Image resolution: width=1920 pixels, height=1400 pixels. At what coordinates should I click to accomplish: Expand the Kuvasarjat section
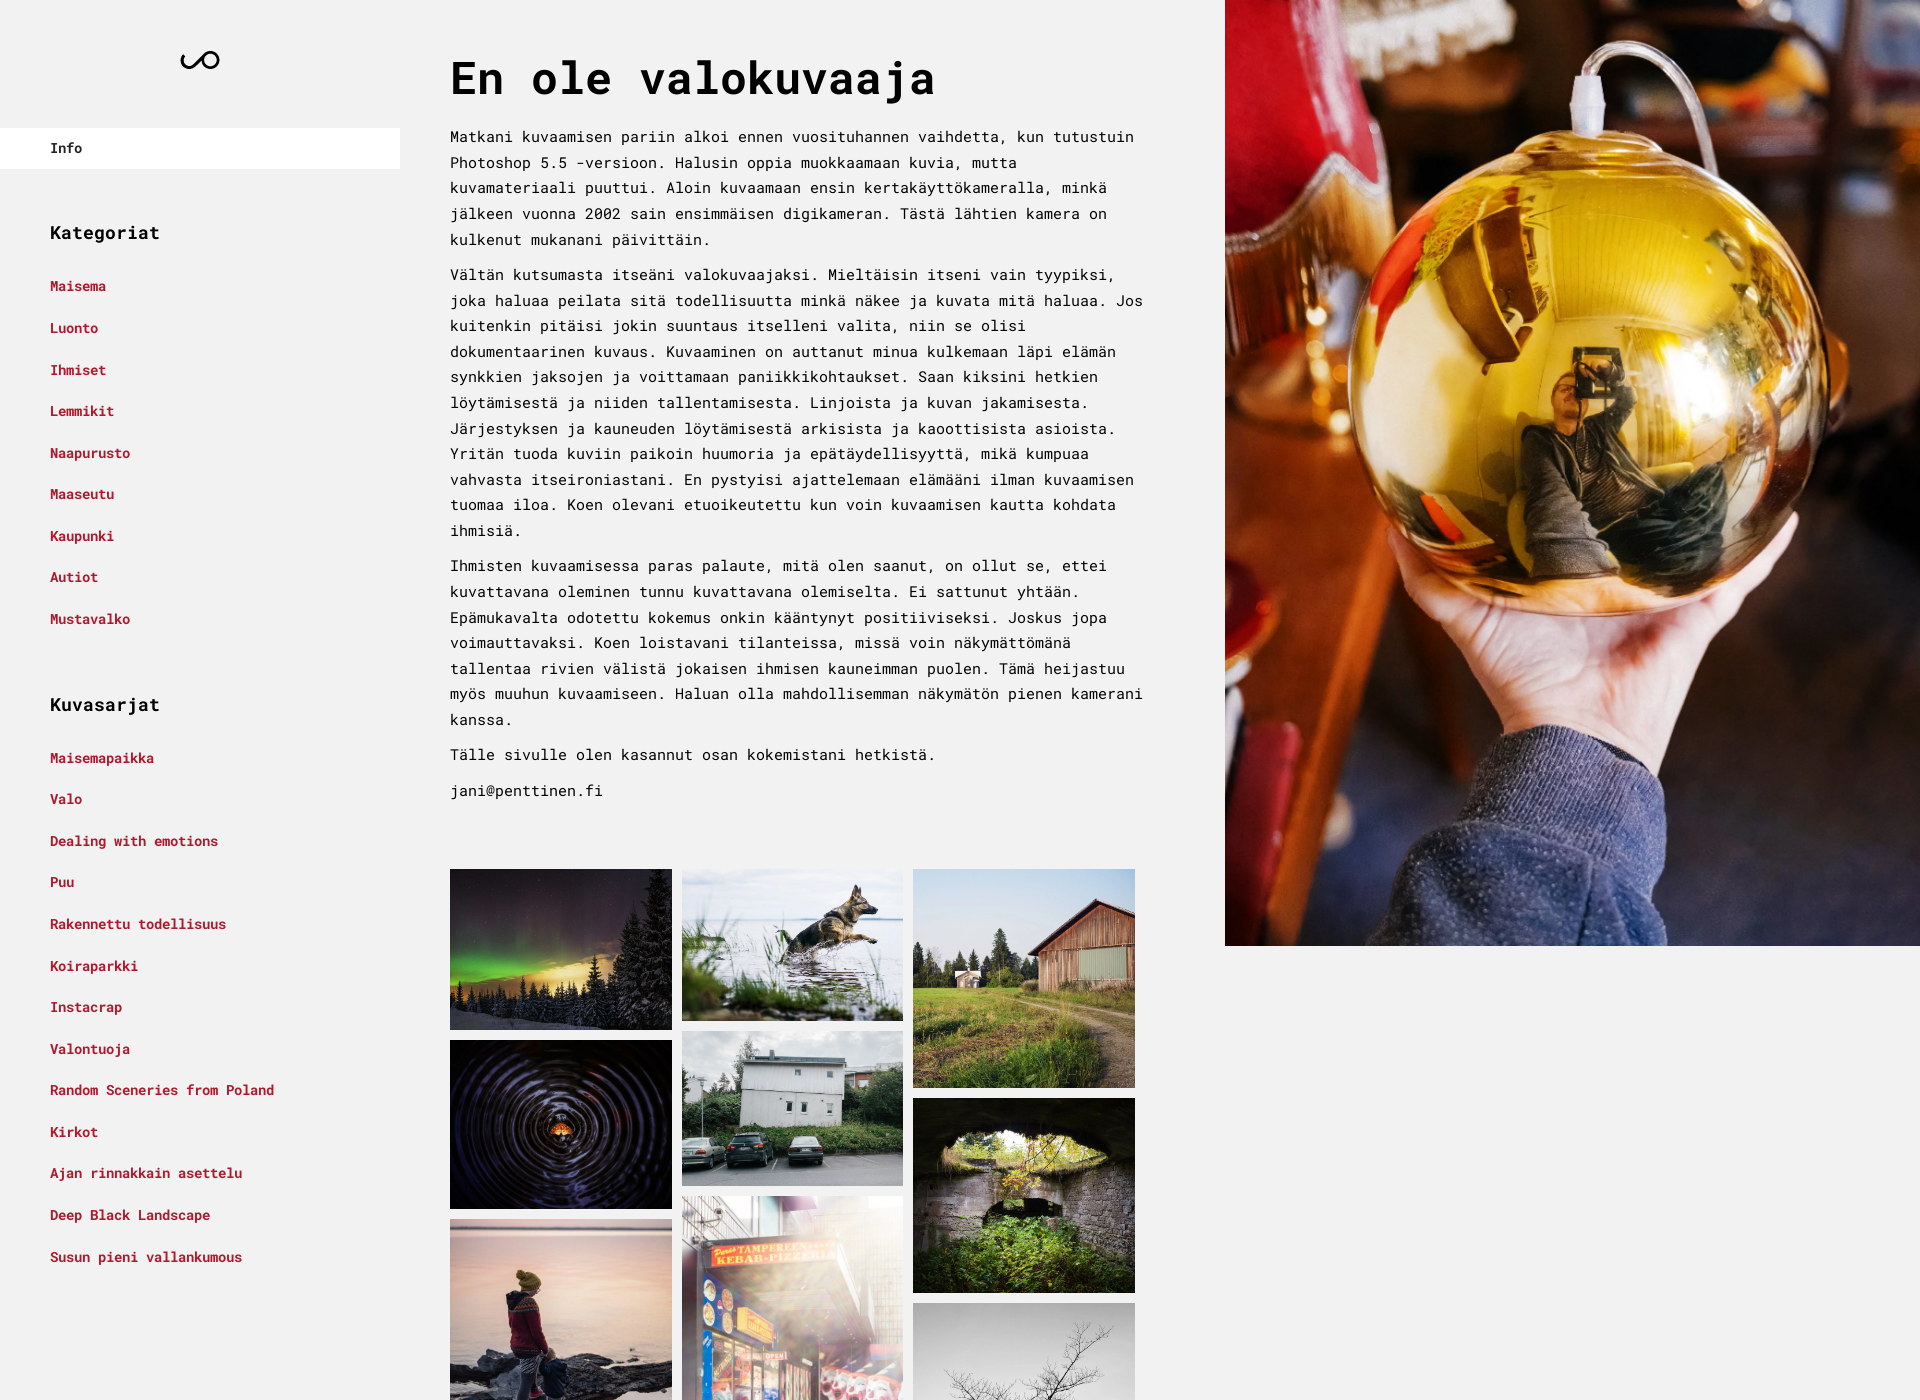coord(103,704)
